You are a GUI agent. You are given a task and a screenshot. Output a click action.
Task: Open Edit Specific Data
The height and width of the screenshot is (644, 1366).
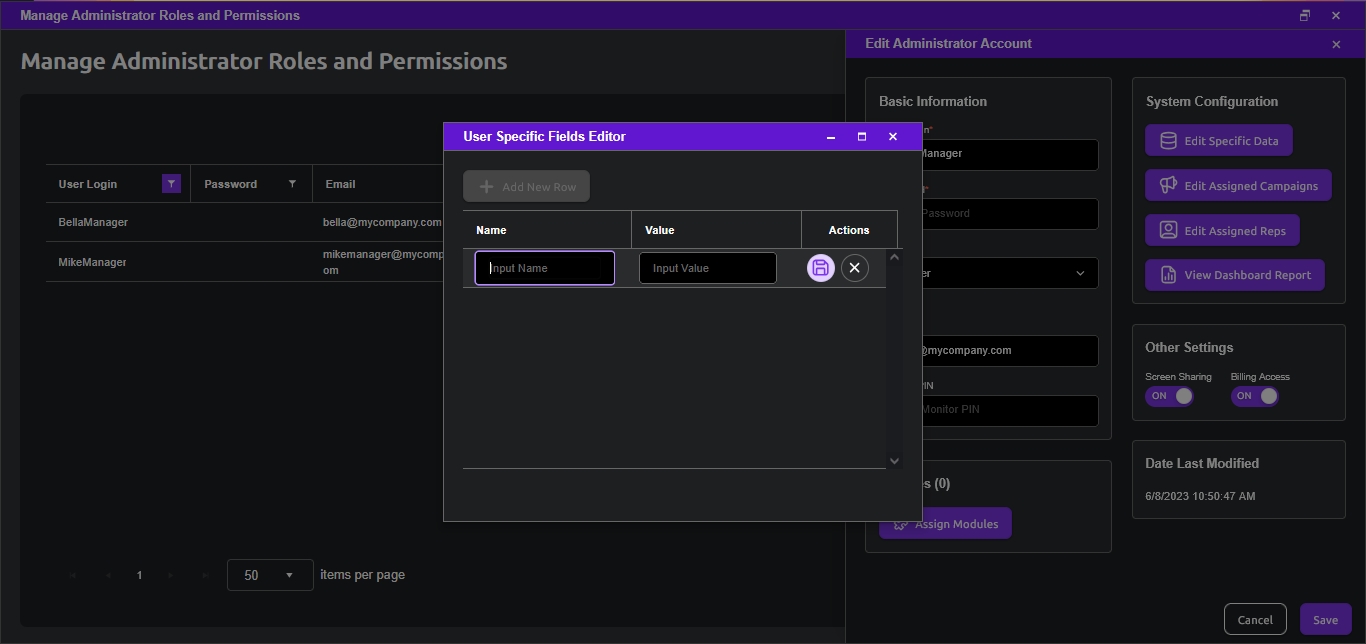(1219, 141)
